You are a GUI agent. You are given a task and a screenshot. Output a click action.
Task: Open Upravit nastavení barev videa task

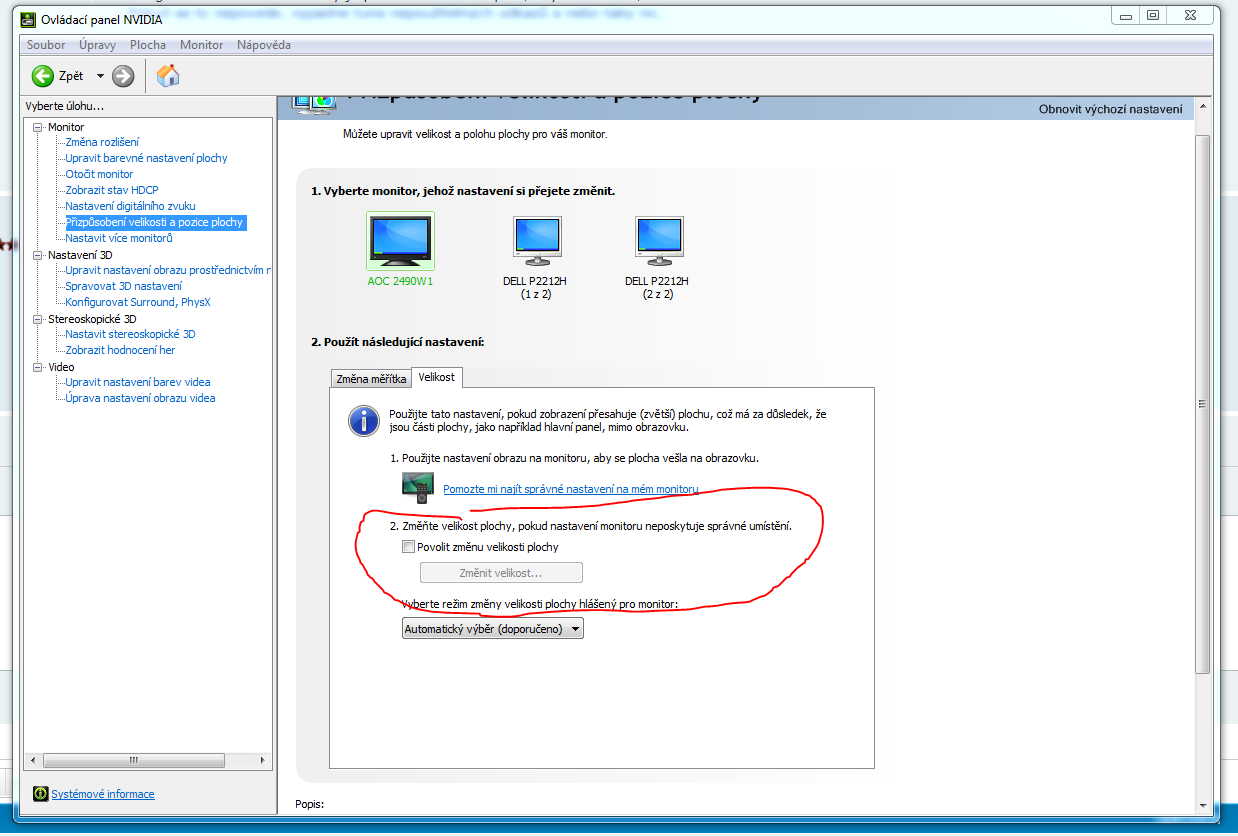click(138, 382)
